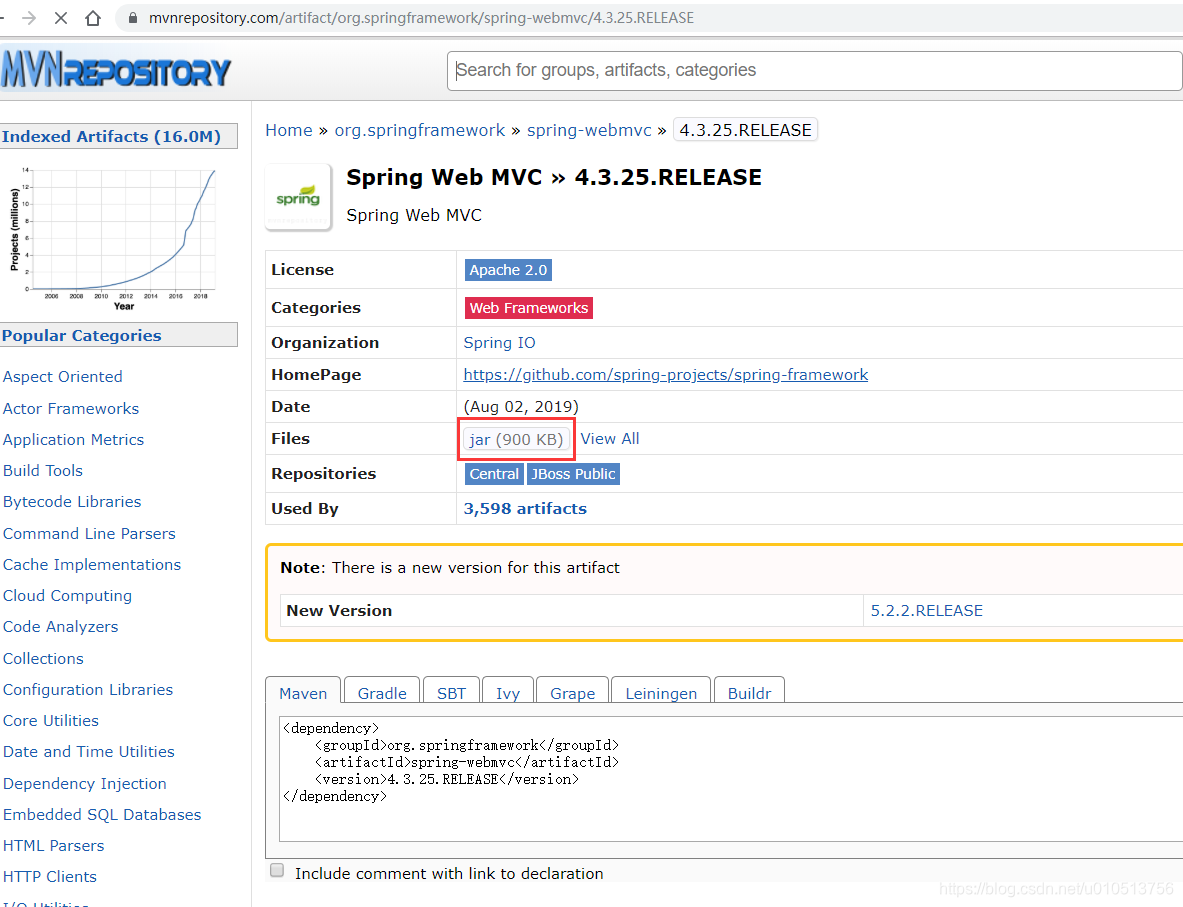Click View All files link

[610, 438]
